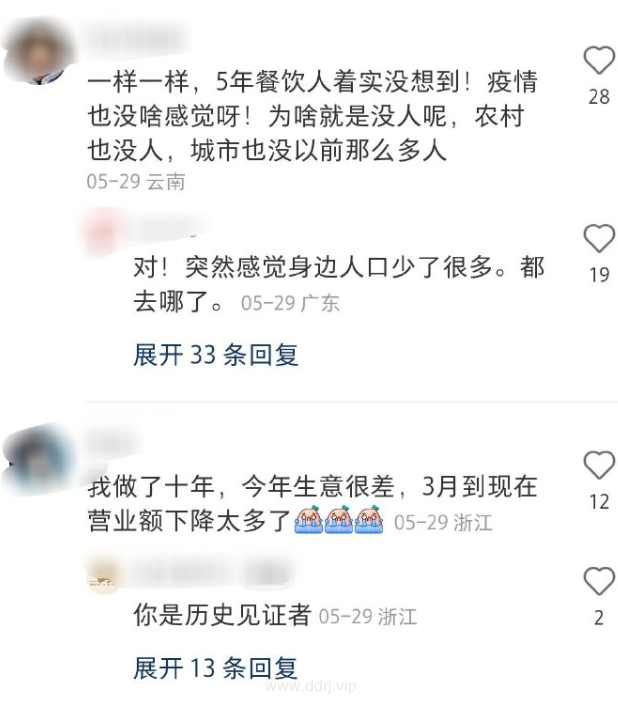Screen dimensions: 618x706
Task: Like the Guangdong reply with 19 likes
Action: 599,238
